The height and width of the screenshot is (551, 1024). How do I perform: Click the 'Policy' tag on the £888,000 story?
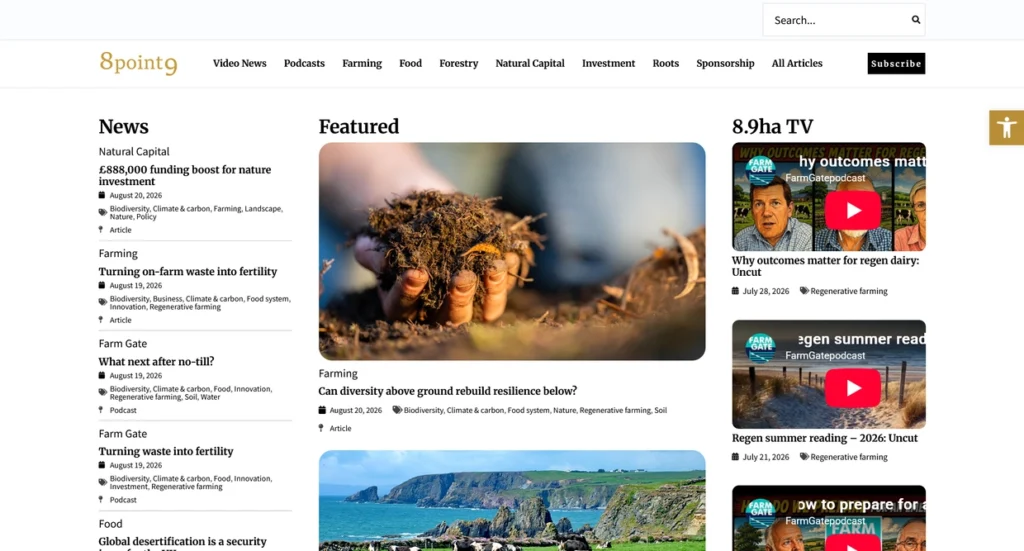click(146, 217)
